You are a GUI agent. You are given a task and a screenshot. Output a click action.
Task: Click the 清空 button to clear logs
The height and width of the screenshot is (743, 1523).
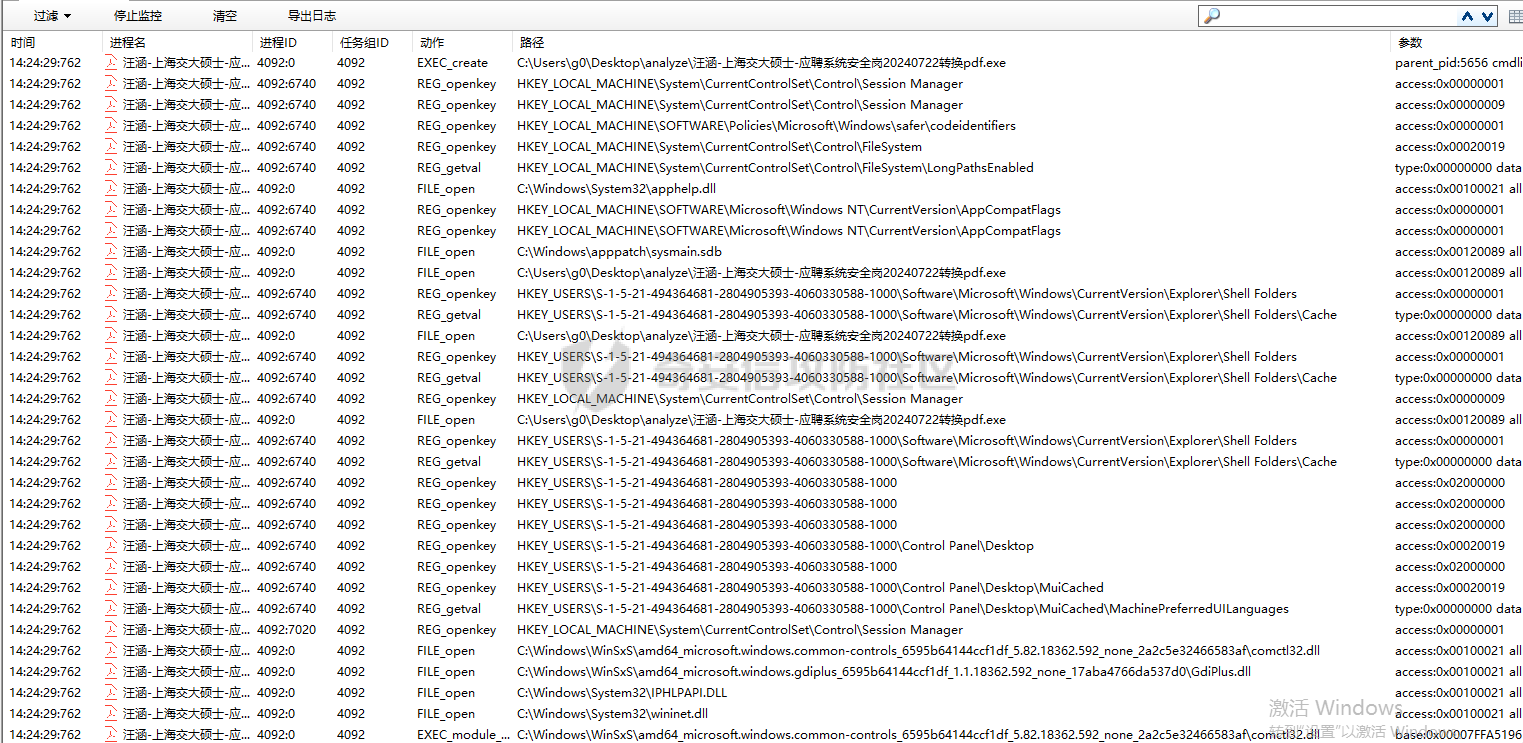[x=225, y=16]
